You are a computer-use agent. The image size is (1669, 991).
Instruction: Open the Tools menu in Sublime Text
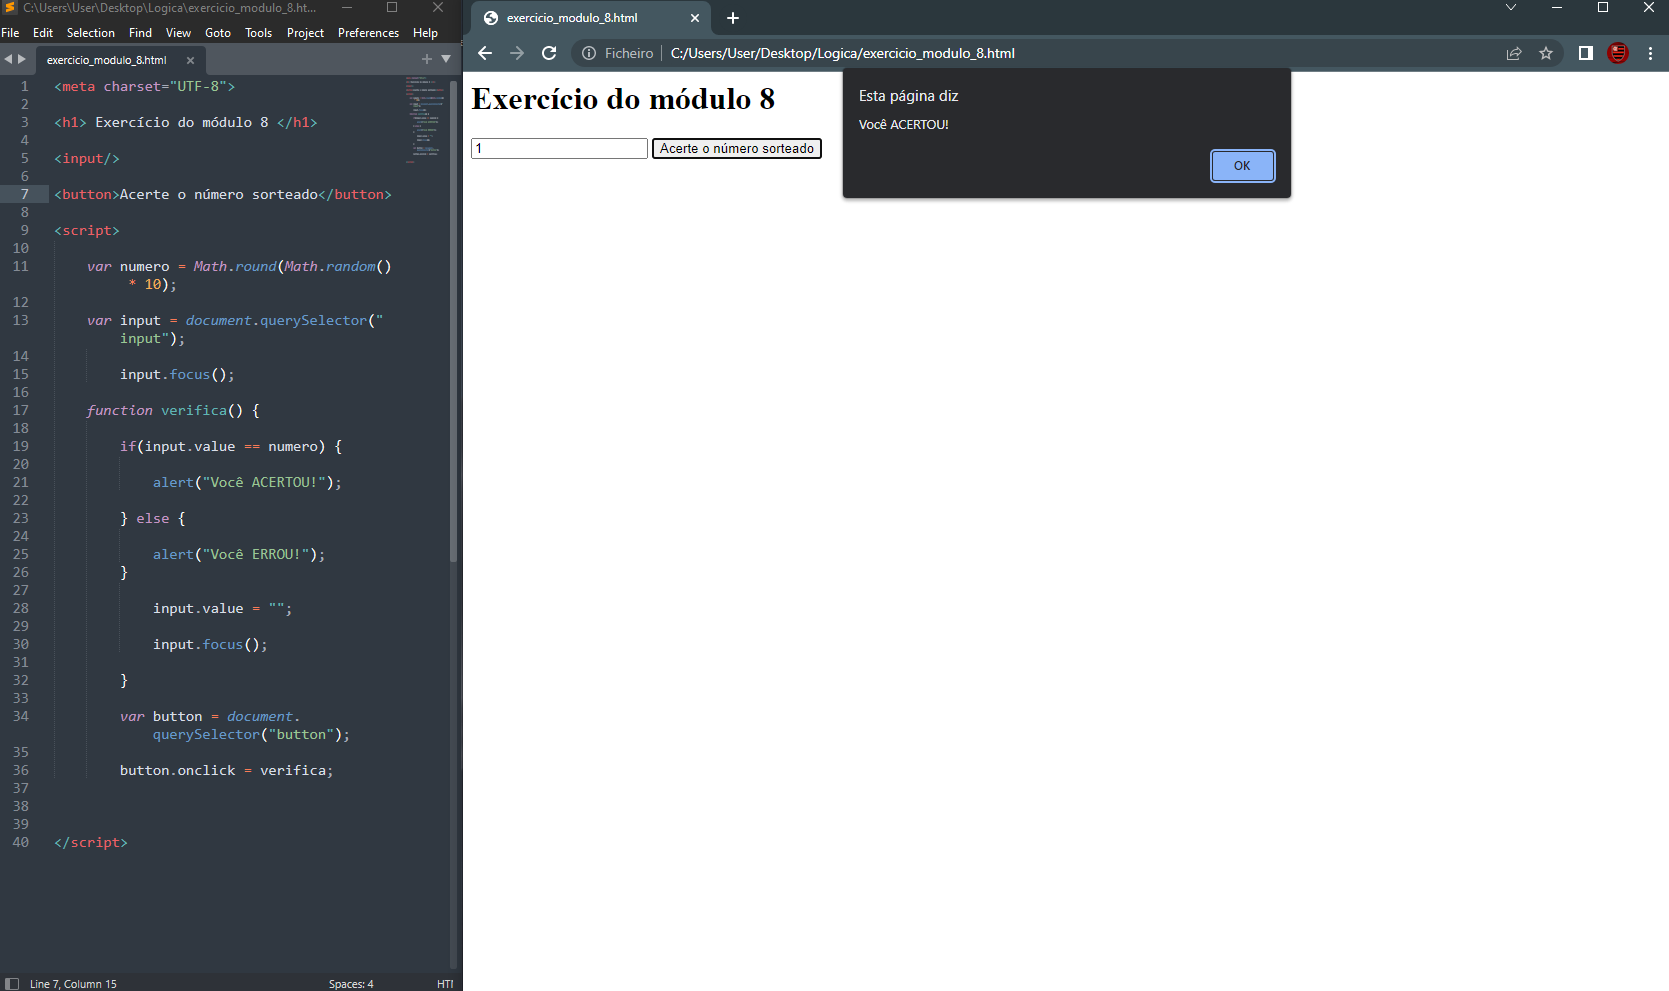pyautogui.click(x=259, y=33)
